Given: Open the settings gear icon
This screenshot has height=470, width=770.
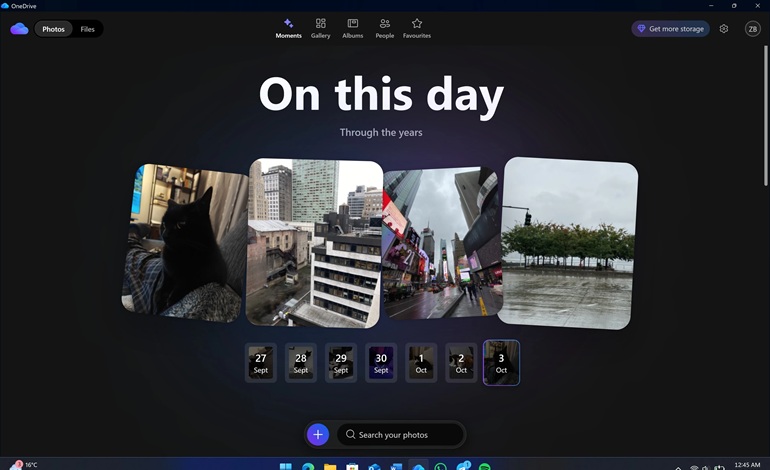Looking at the screenshot, I should coord(724,29).
